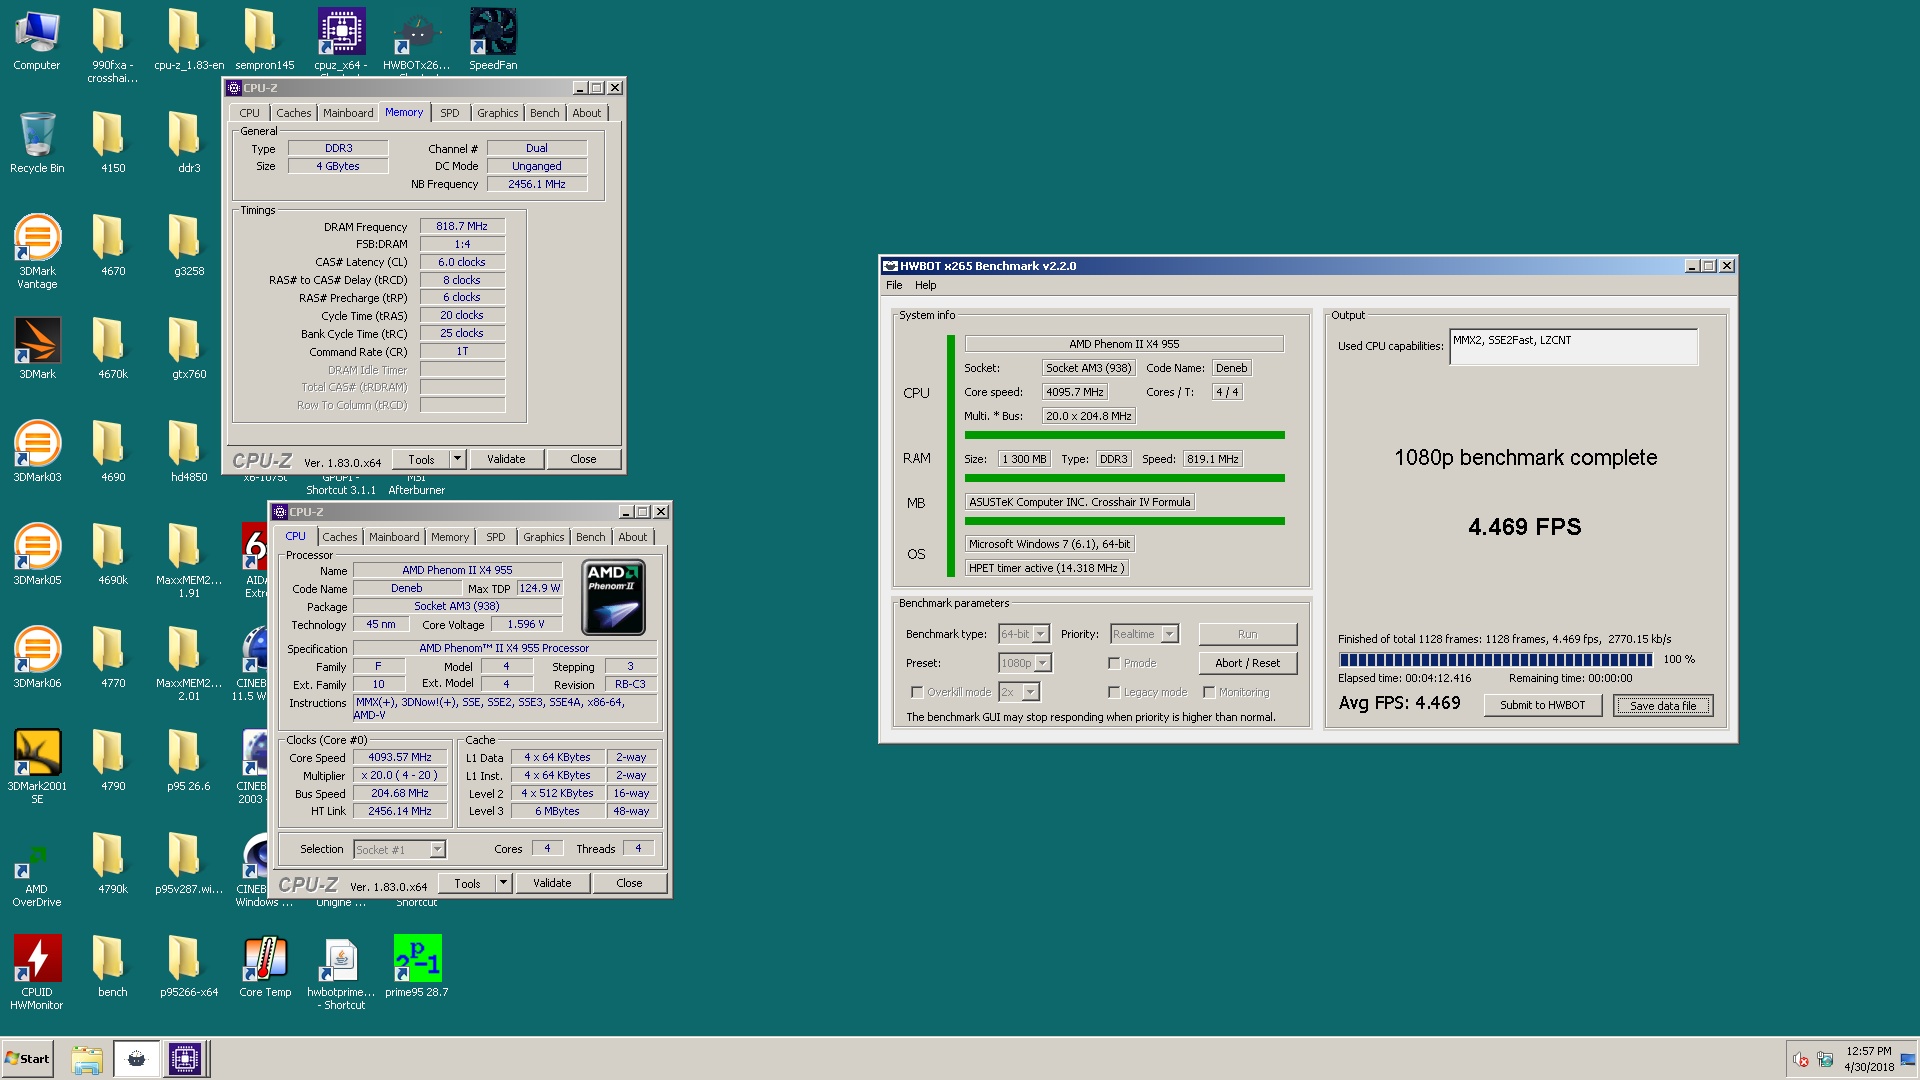Expand the Socket #1 selection dropdown
Screen dimensions: 1920x1080
pos(437,850)
